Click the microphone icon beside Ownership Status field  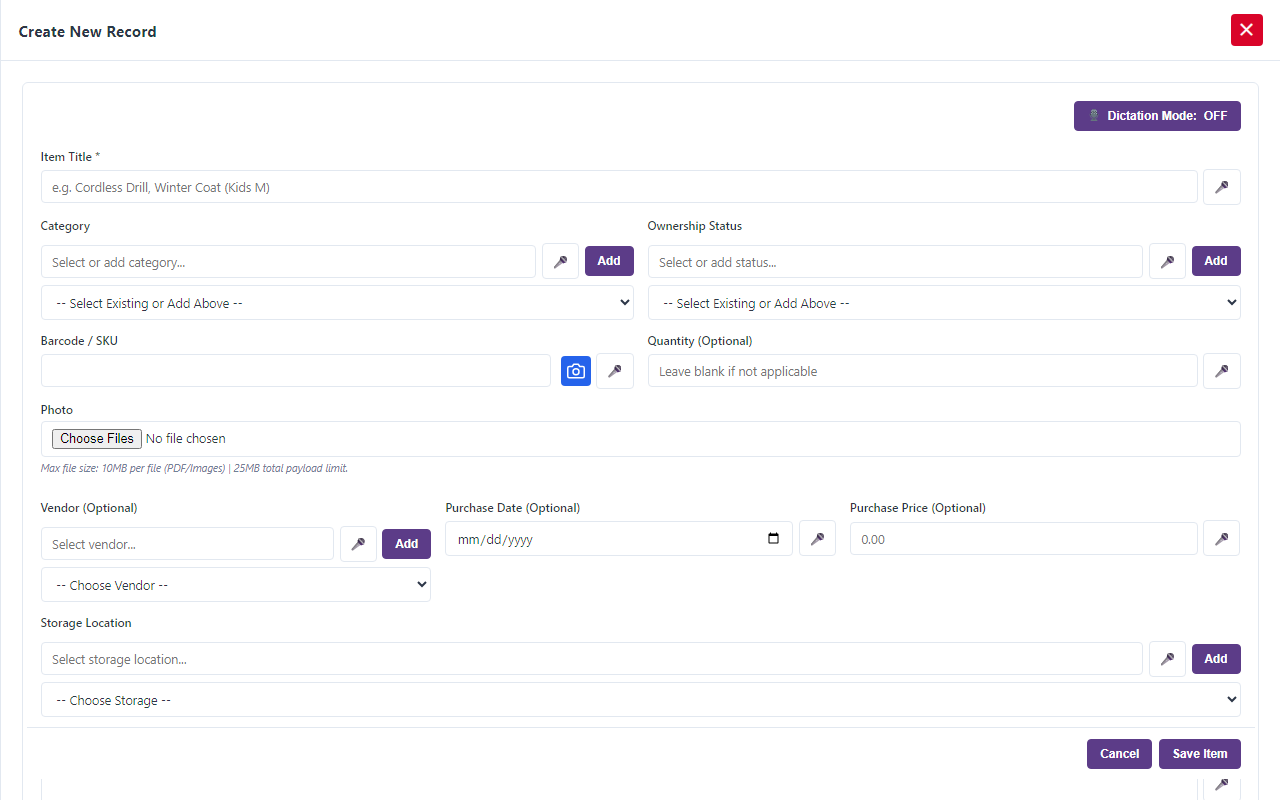click(1167, 261)
